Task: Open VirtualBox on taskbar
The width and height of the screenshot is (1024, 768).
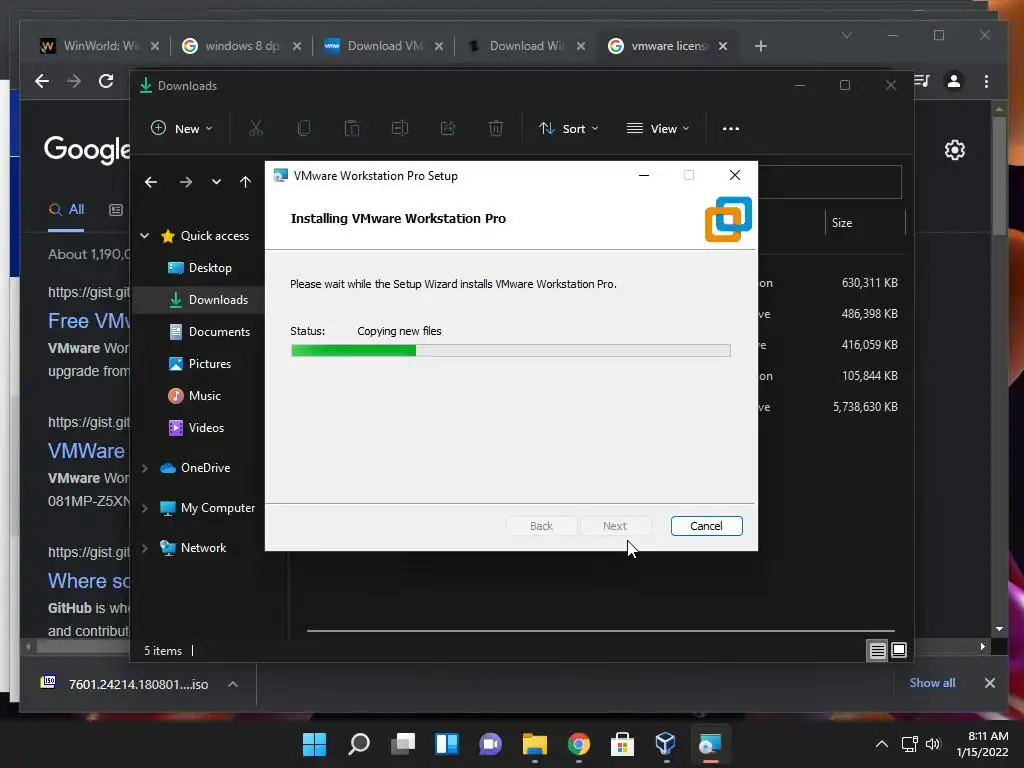Action: tap(665, 744)
